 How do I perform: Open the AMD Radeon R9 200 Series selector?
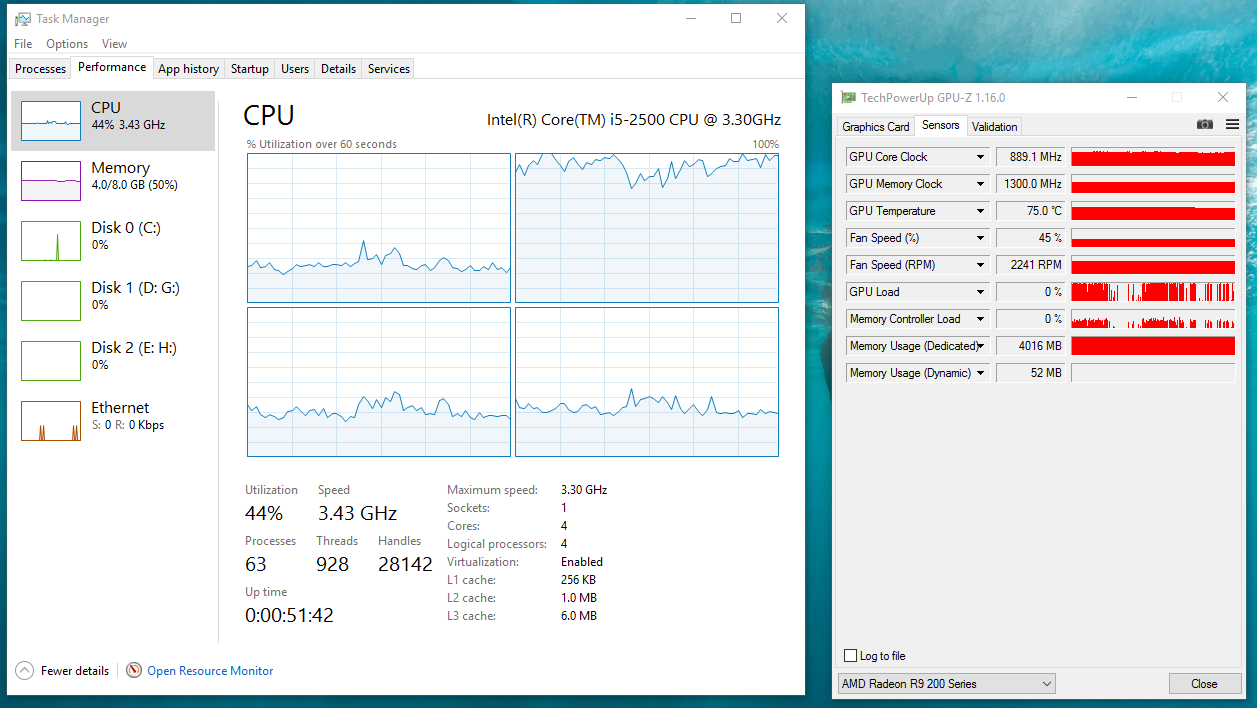pos(947,684)
